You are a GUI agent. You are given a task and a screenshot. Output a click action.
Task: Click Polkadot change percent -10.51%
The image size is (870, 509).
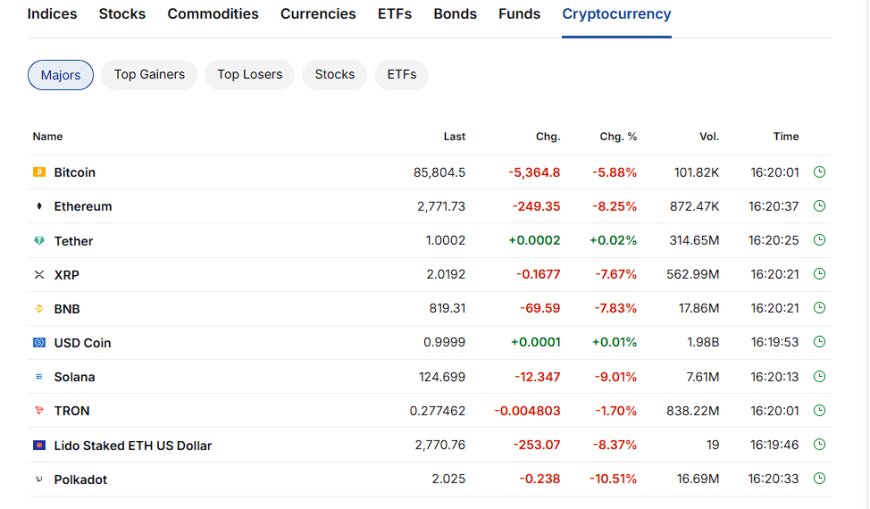613,478
